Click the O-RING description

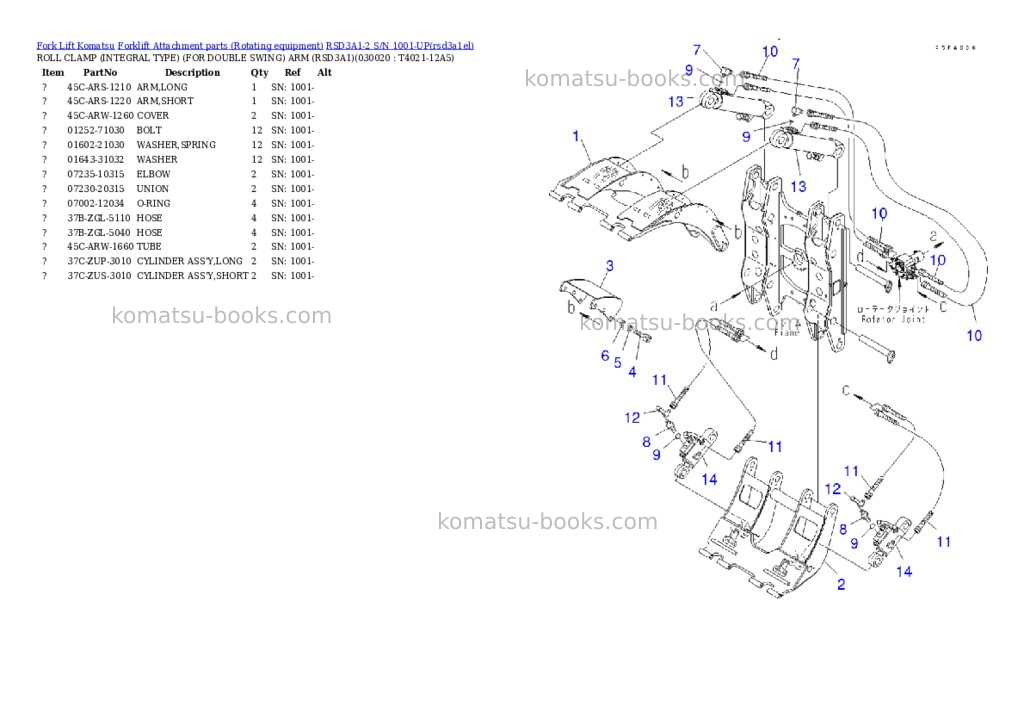153,204
